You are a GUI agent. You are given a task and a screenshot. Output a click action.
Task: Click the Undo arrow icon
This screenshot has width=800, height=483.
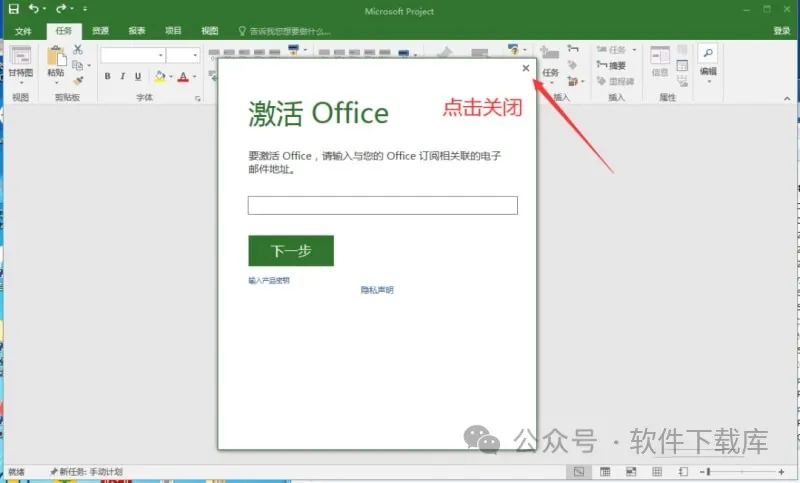tap(34, 9)
